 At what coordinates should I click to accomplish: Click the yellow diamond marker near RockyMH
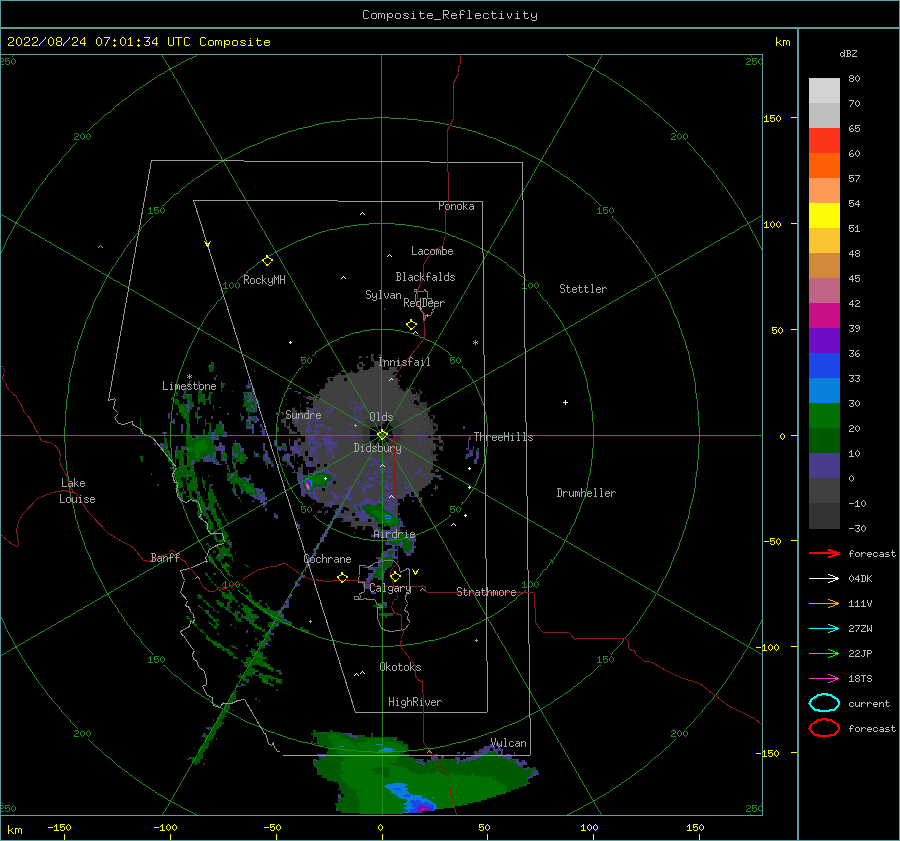click(x=267, y=261)
